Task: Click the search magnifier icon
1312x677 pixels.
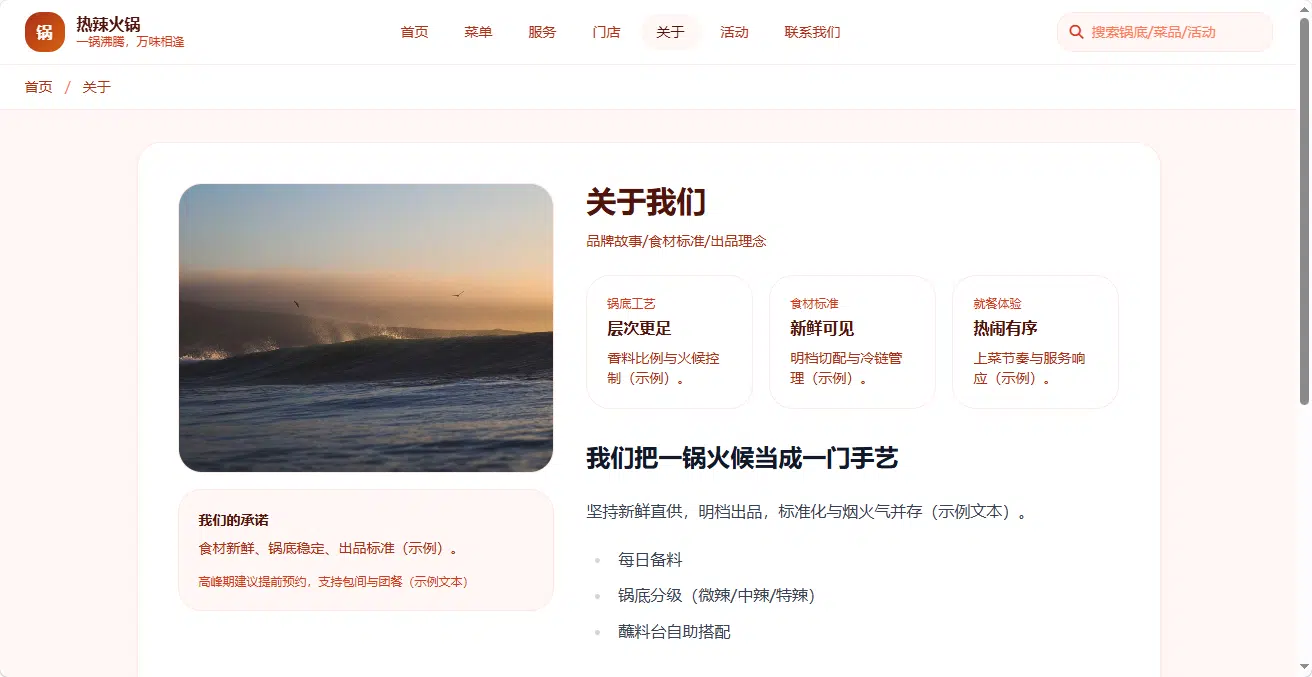Action: point(1076,32)
